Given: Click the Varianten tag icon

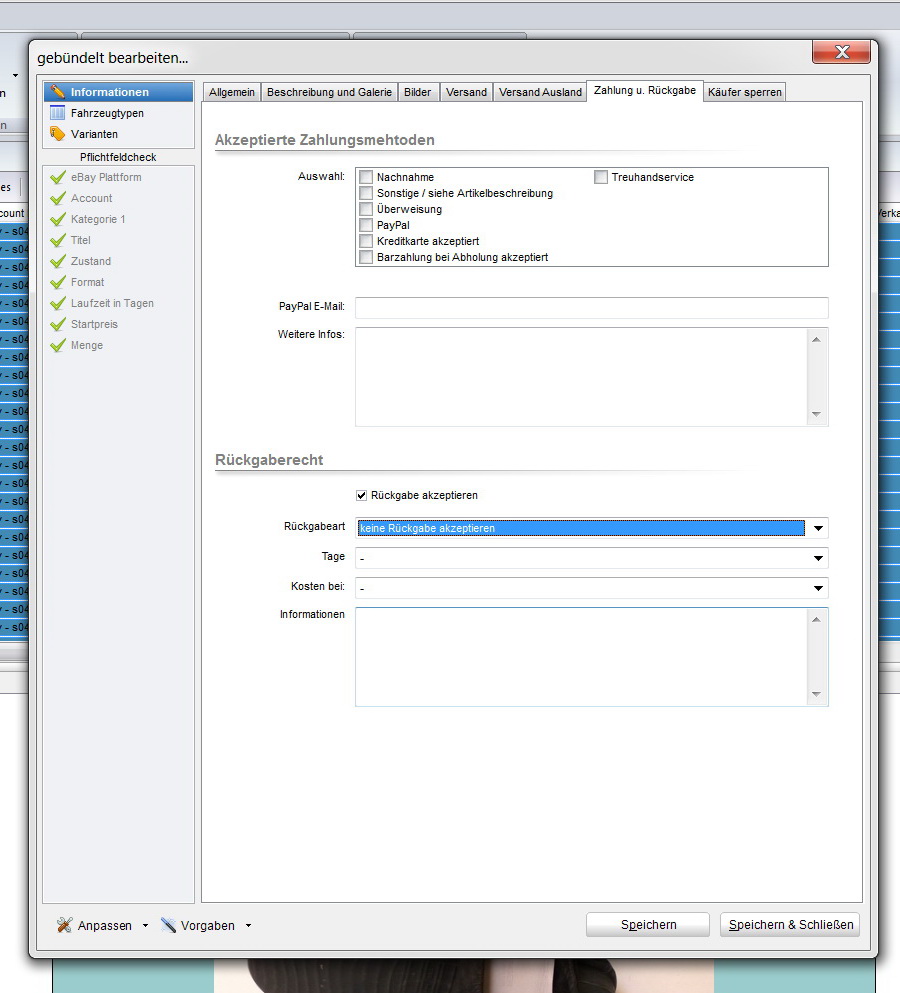Looking at the screenshot, I should (x=58, y=134).
